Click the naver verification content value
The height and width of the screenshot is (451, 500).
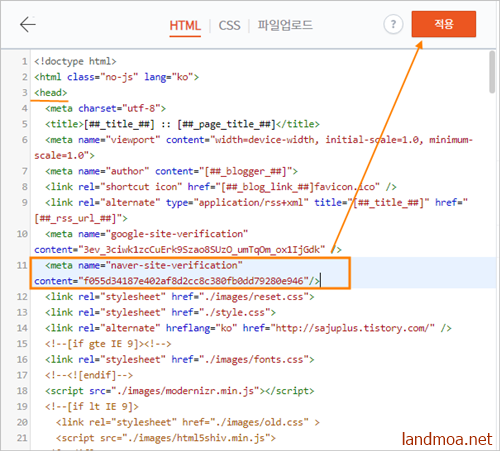(x=193, y=281)
